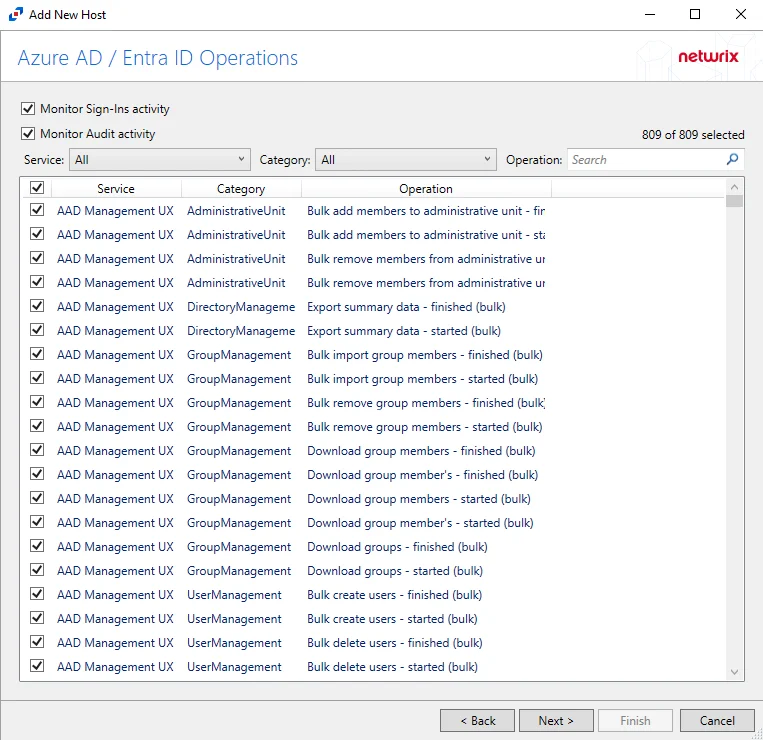This screenshot has height=740, width=763.
Task: Select 'Bulk add members to administrative unit - sta' text
Action: click(426, 235)
